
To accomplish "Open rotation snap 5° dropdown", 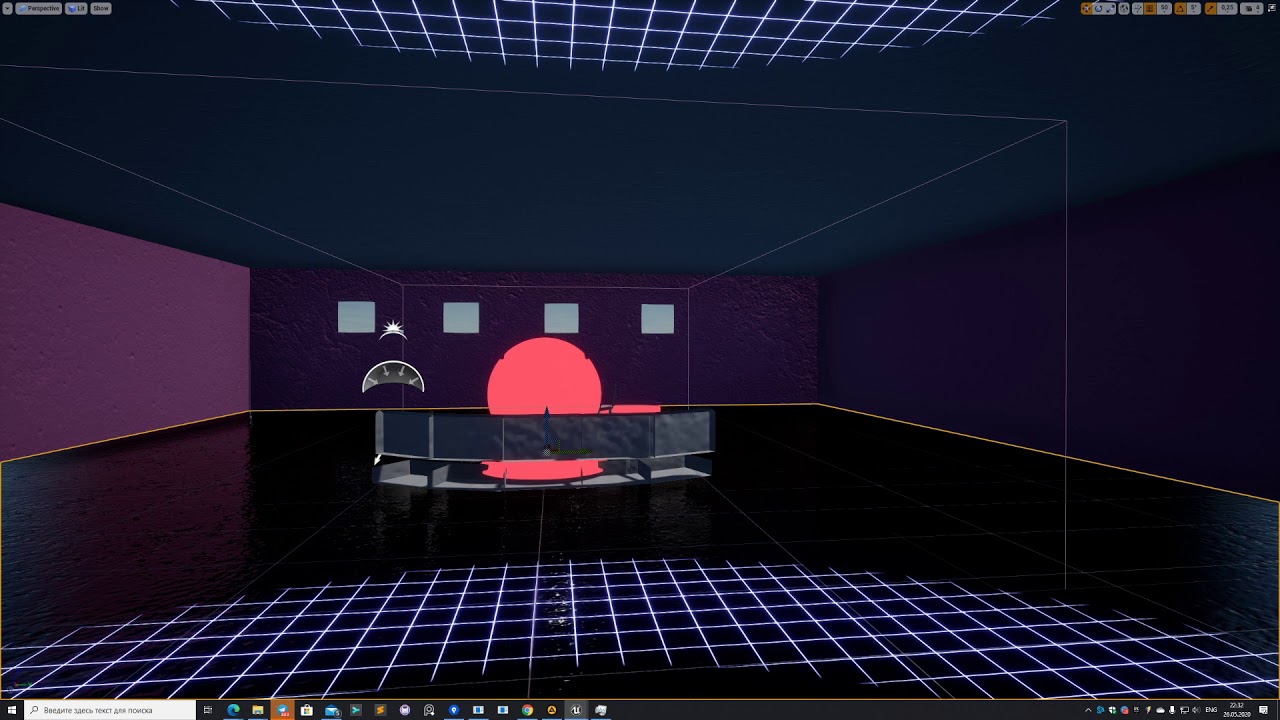I will click(x=1194, y=8).
